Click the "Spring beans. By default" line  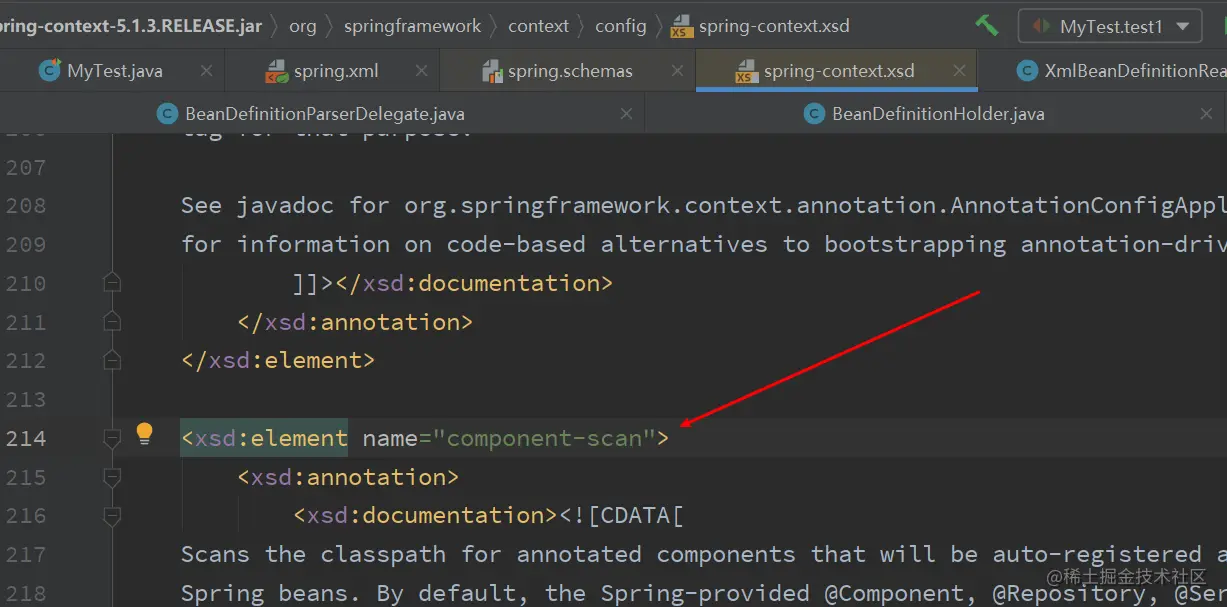(x=703, y=593)
